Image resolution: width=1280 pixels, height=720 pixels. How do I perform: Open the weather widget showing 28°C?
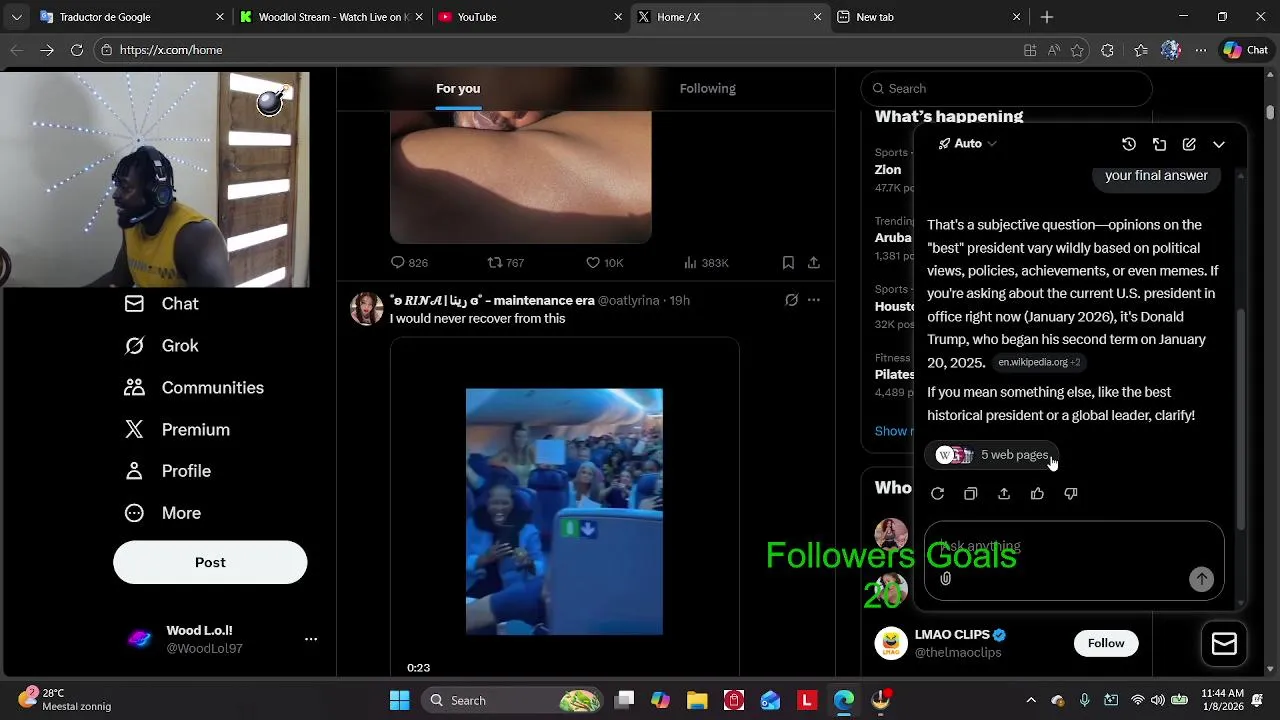[x=65, y=700]
